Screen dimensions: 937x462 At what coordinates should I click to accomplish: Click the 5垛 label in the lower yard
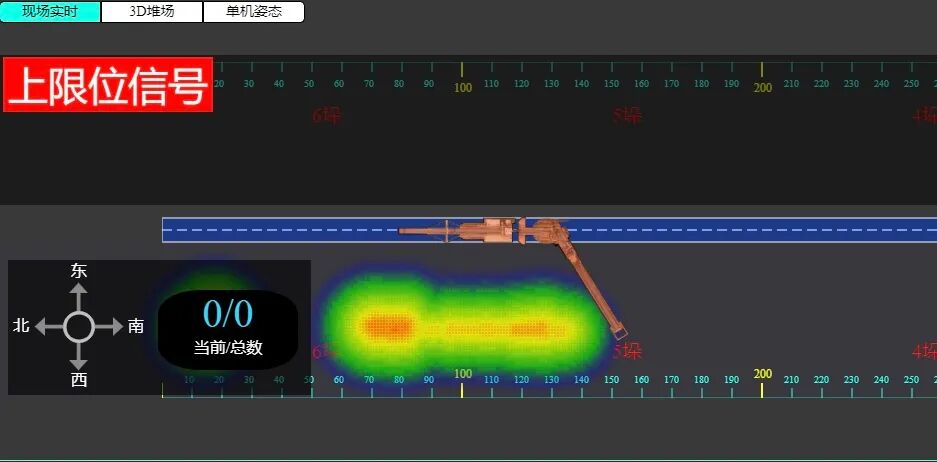pos(627,351)
